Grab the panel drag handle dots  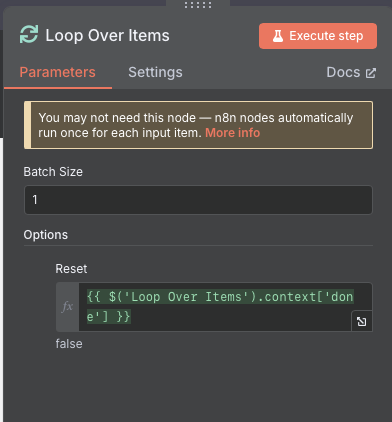coord(198,5)
